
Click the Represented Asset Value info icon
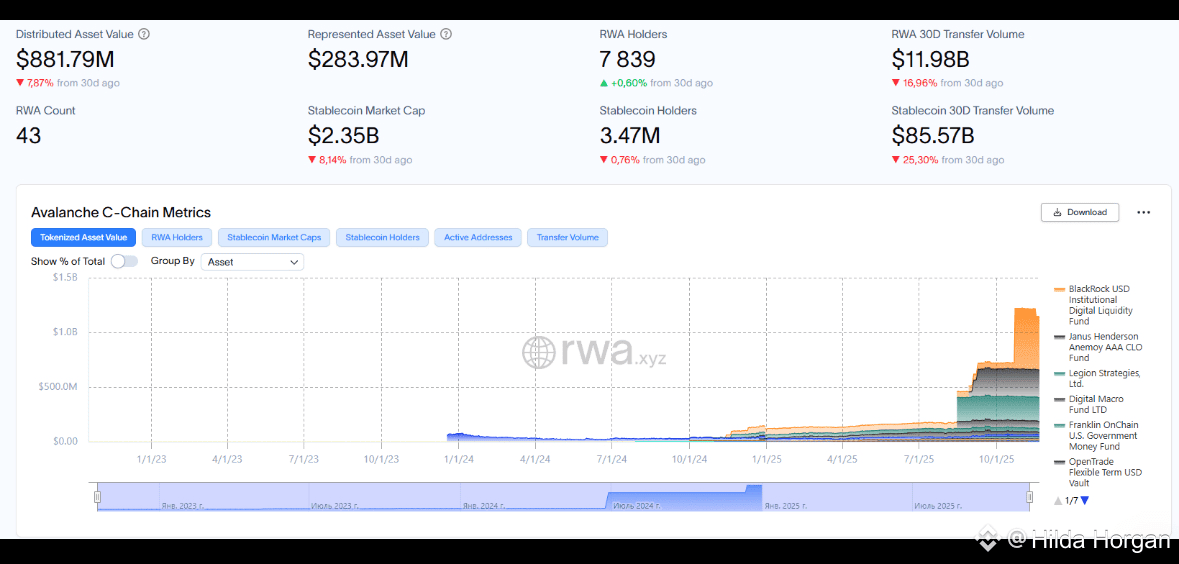coord(446,34)
